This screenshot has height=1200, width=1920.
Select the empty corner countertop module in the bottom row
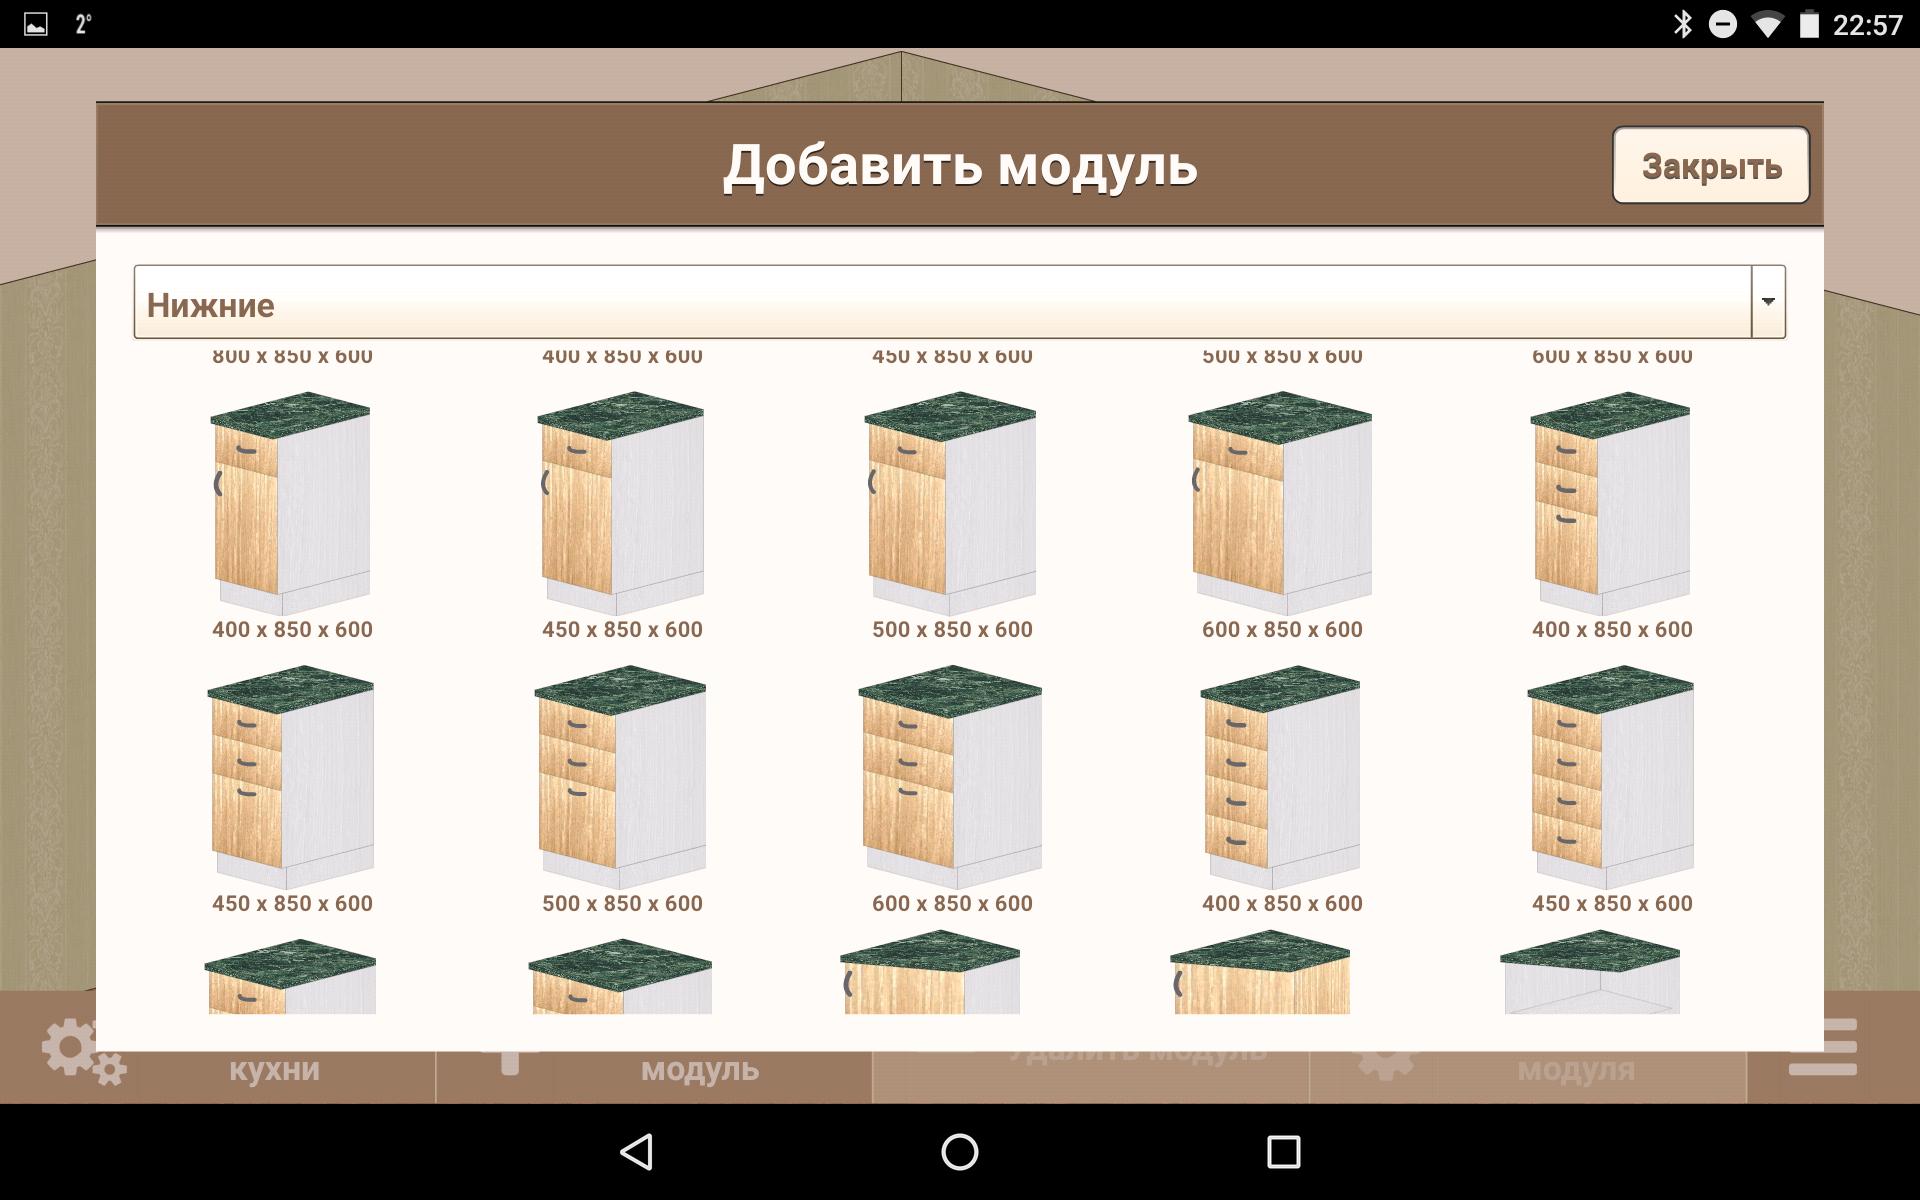pos(1591,972)
